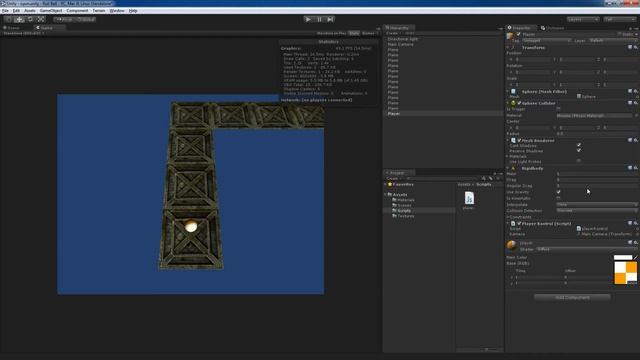This screenshot has width=640, height=360.
Task: Open Transform component gear settings
Action: click(636, 47)
